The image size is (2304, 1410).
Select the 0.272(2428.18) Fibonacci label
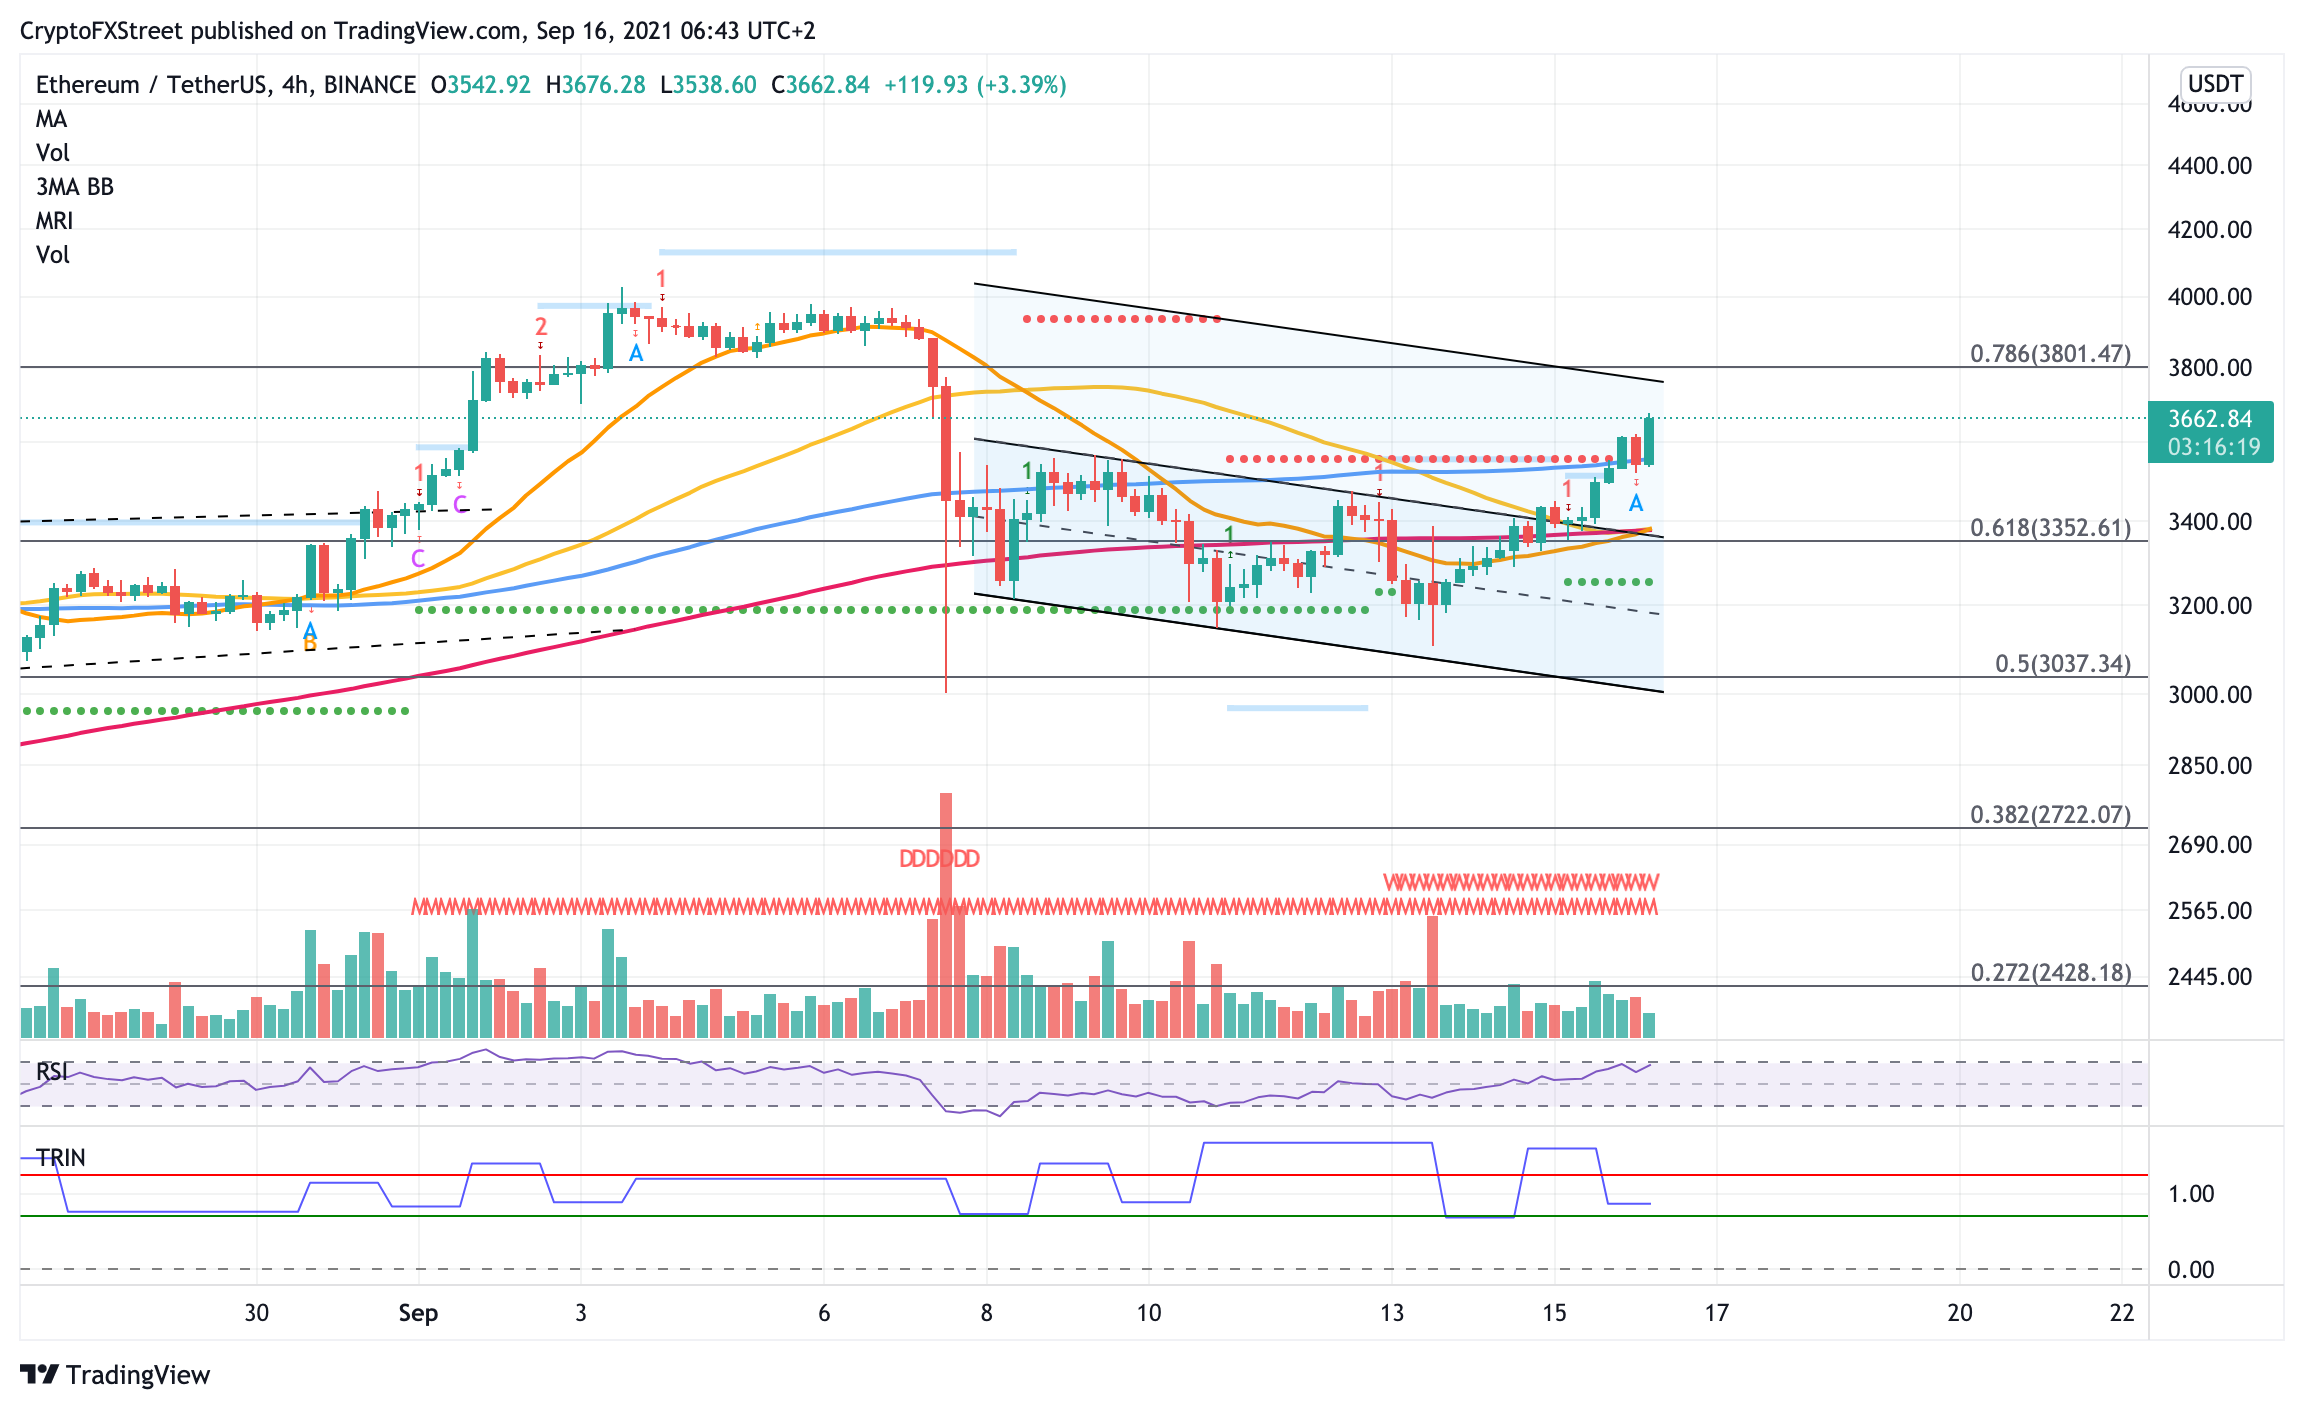[x=2051, y=973]
